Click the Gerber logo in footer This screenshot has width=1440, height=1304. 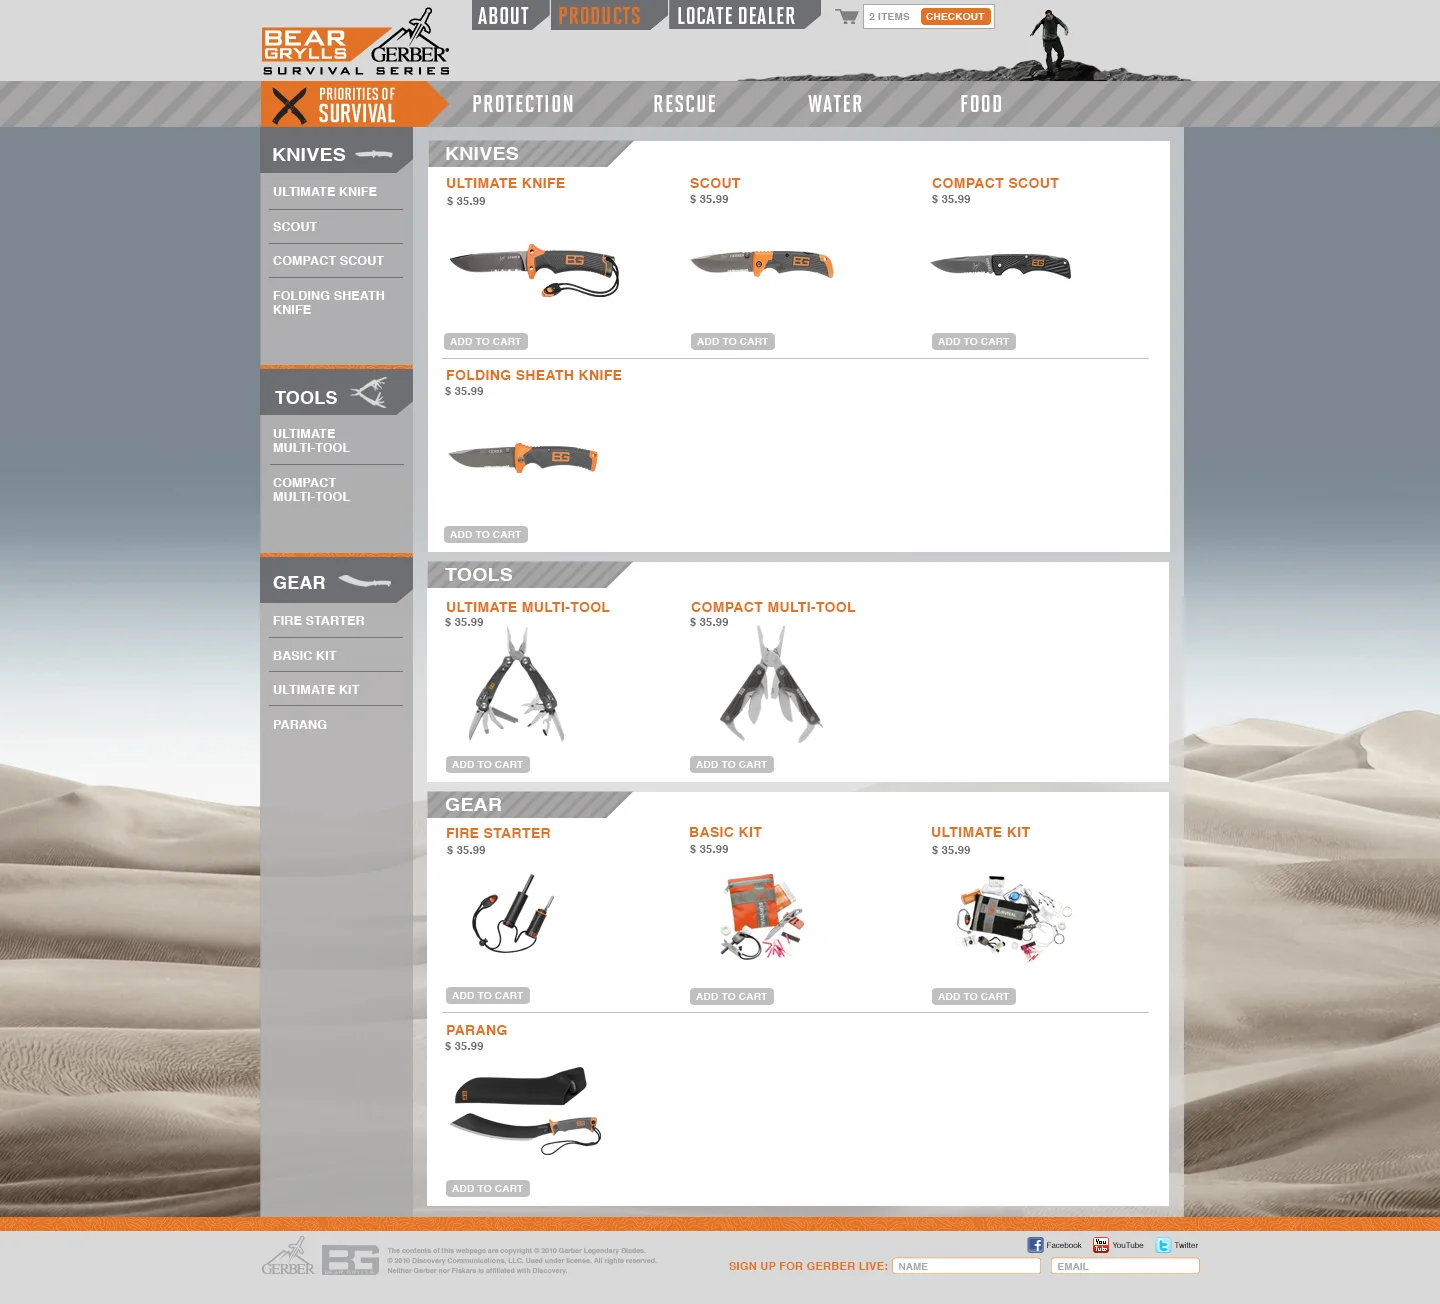click(x=288, y=1257)
